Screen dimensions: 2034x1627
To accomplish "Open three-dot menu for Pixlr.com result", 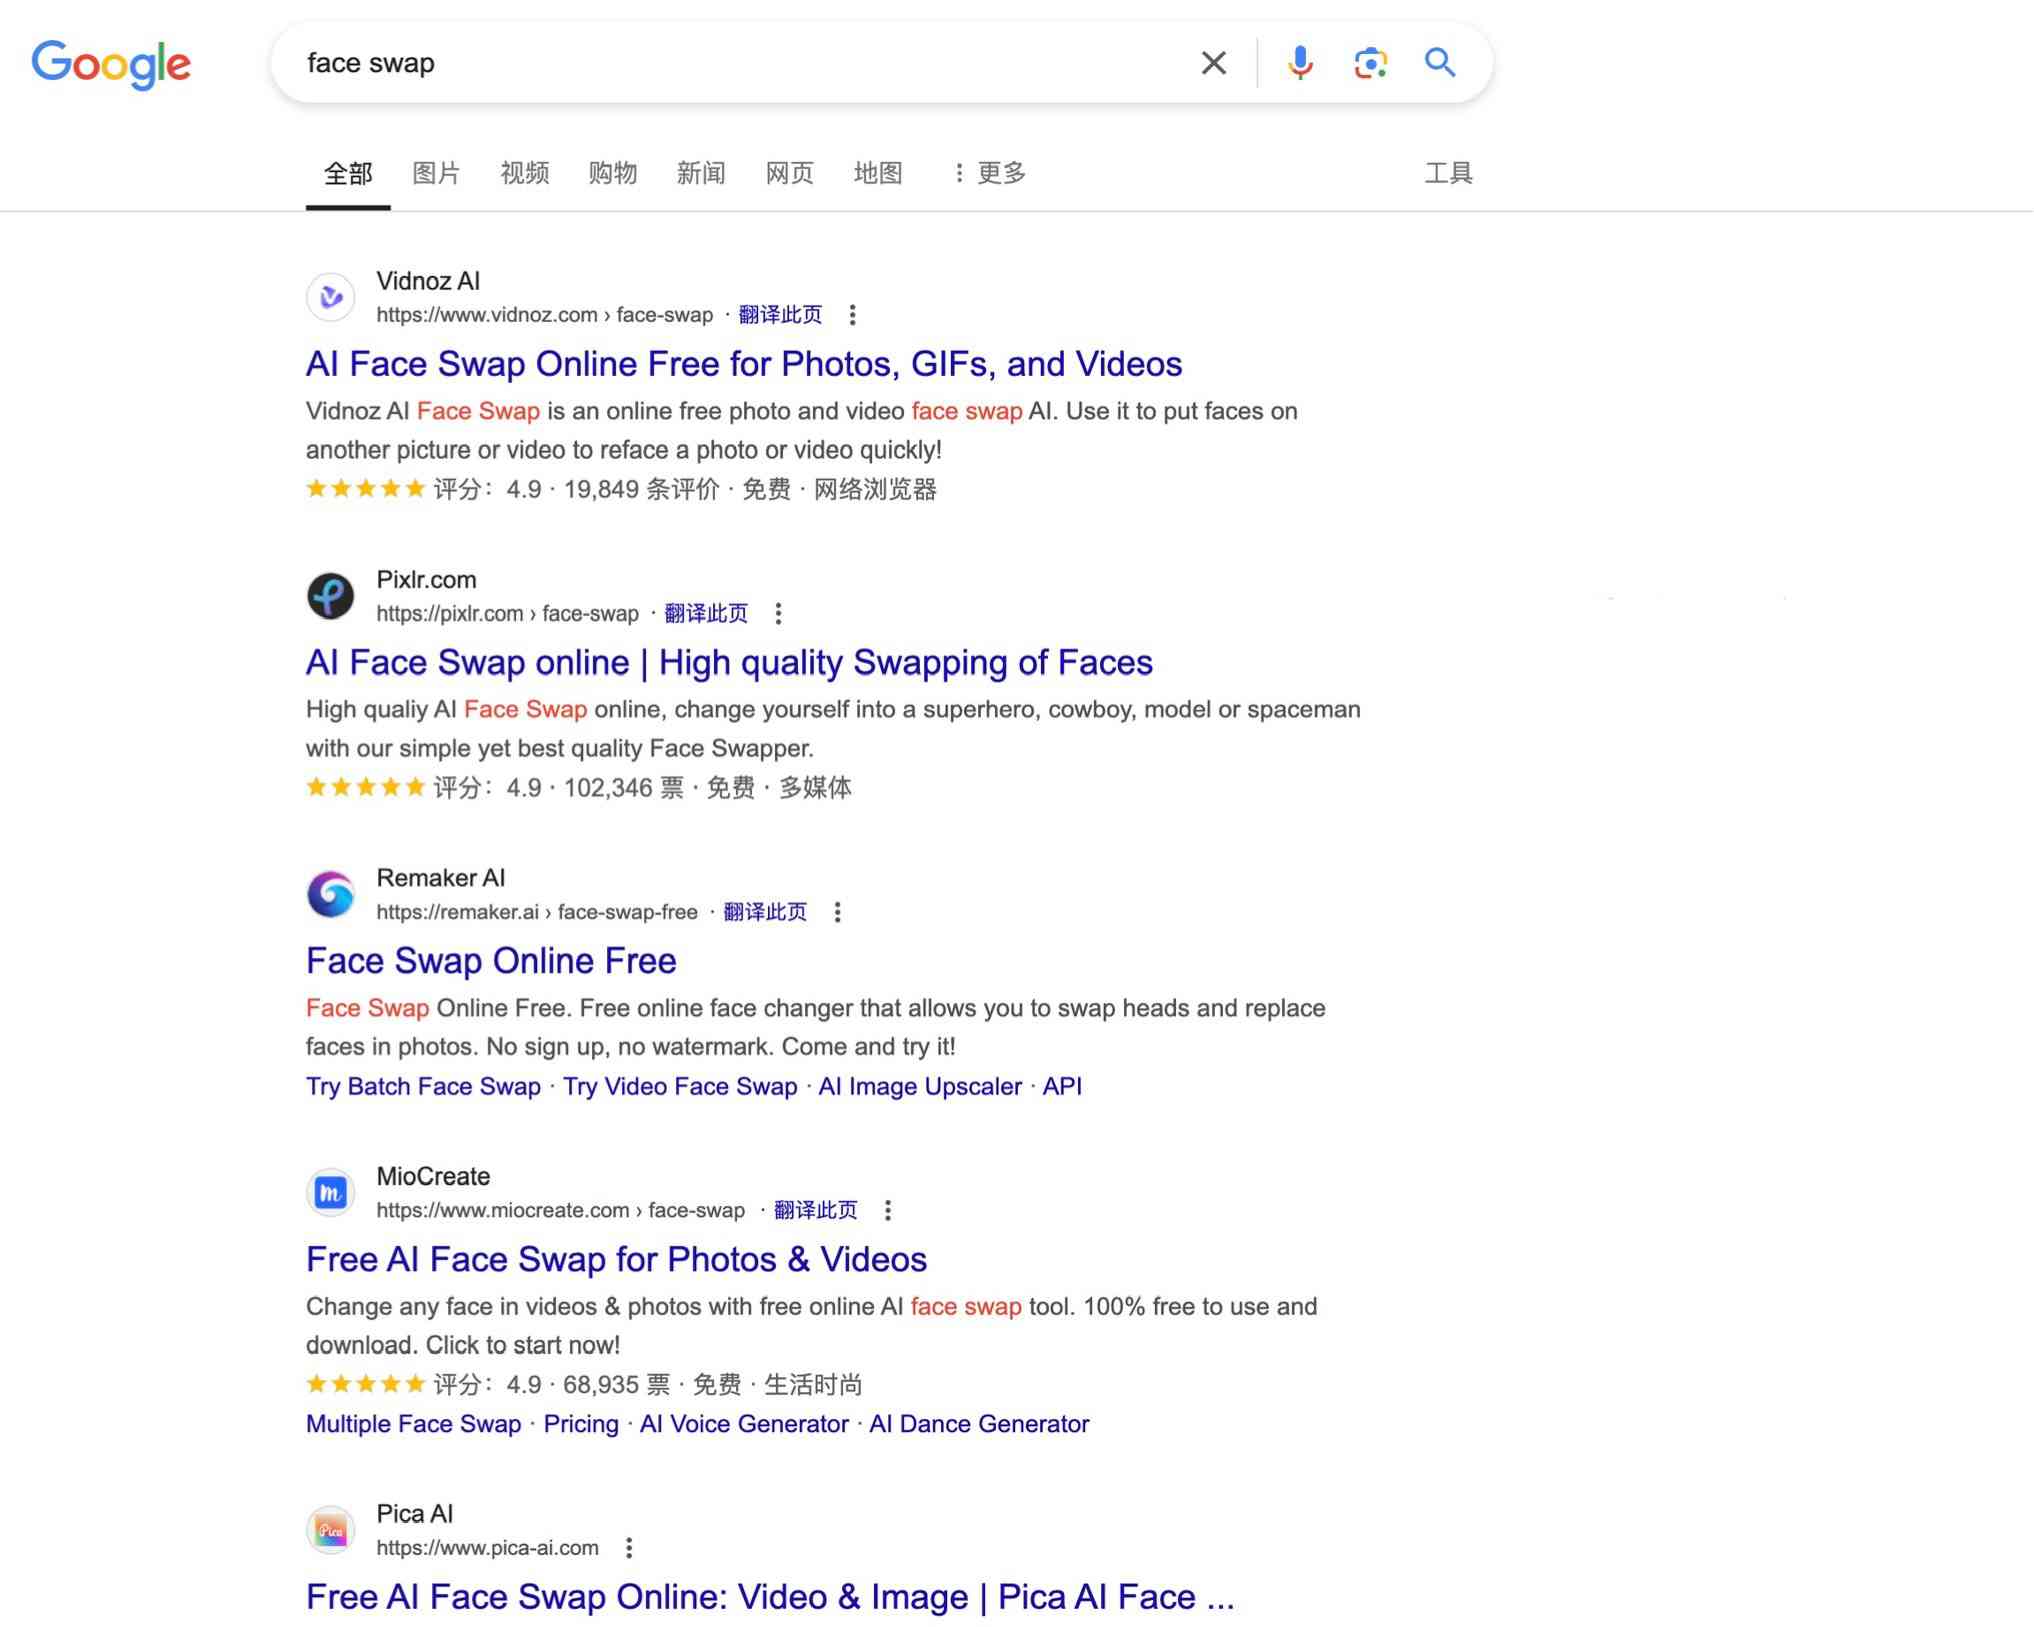I will tap(778, 613).
